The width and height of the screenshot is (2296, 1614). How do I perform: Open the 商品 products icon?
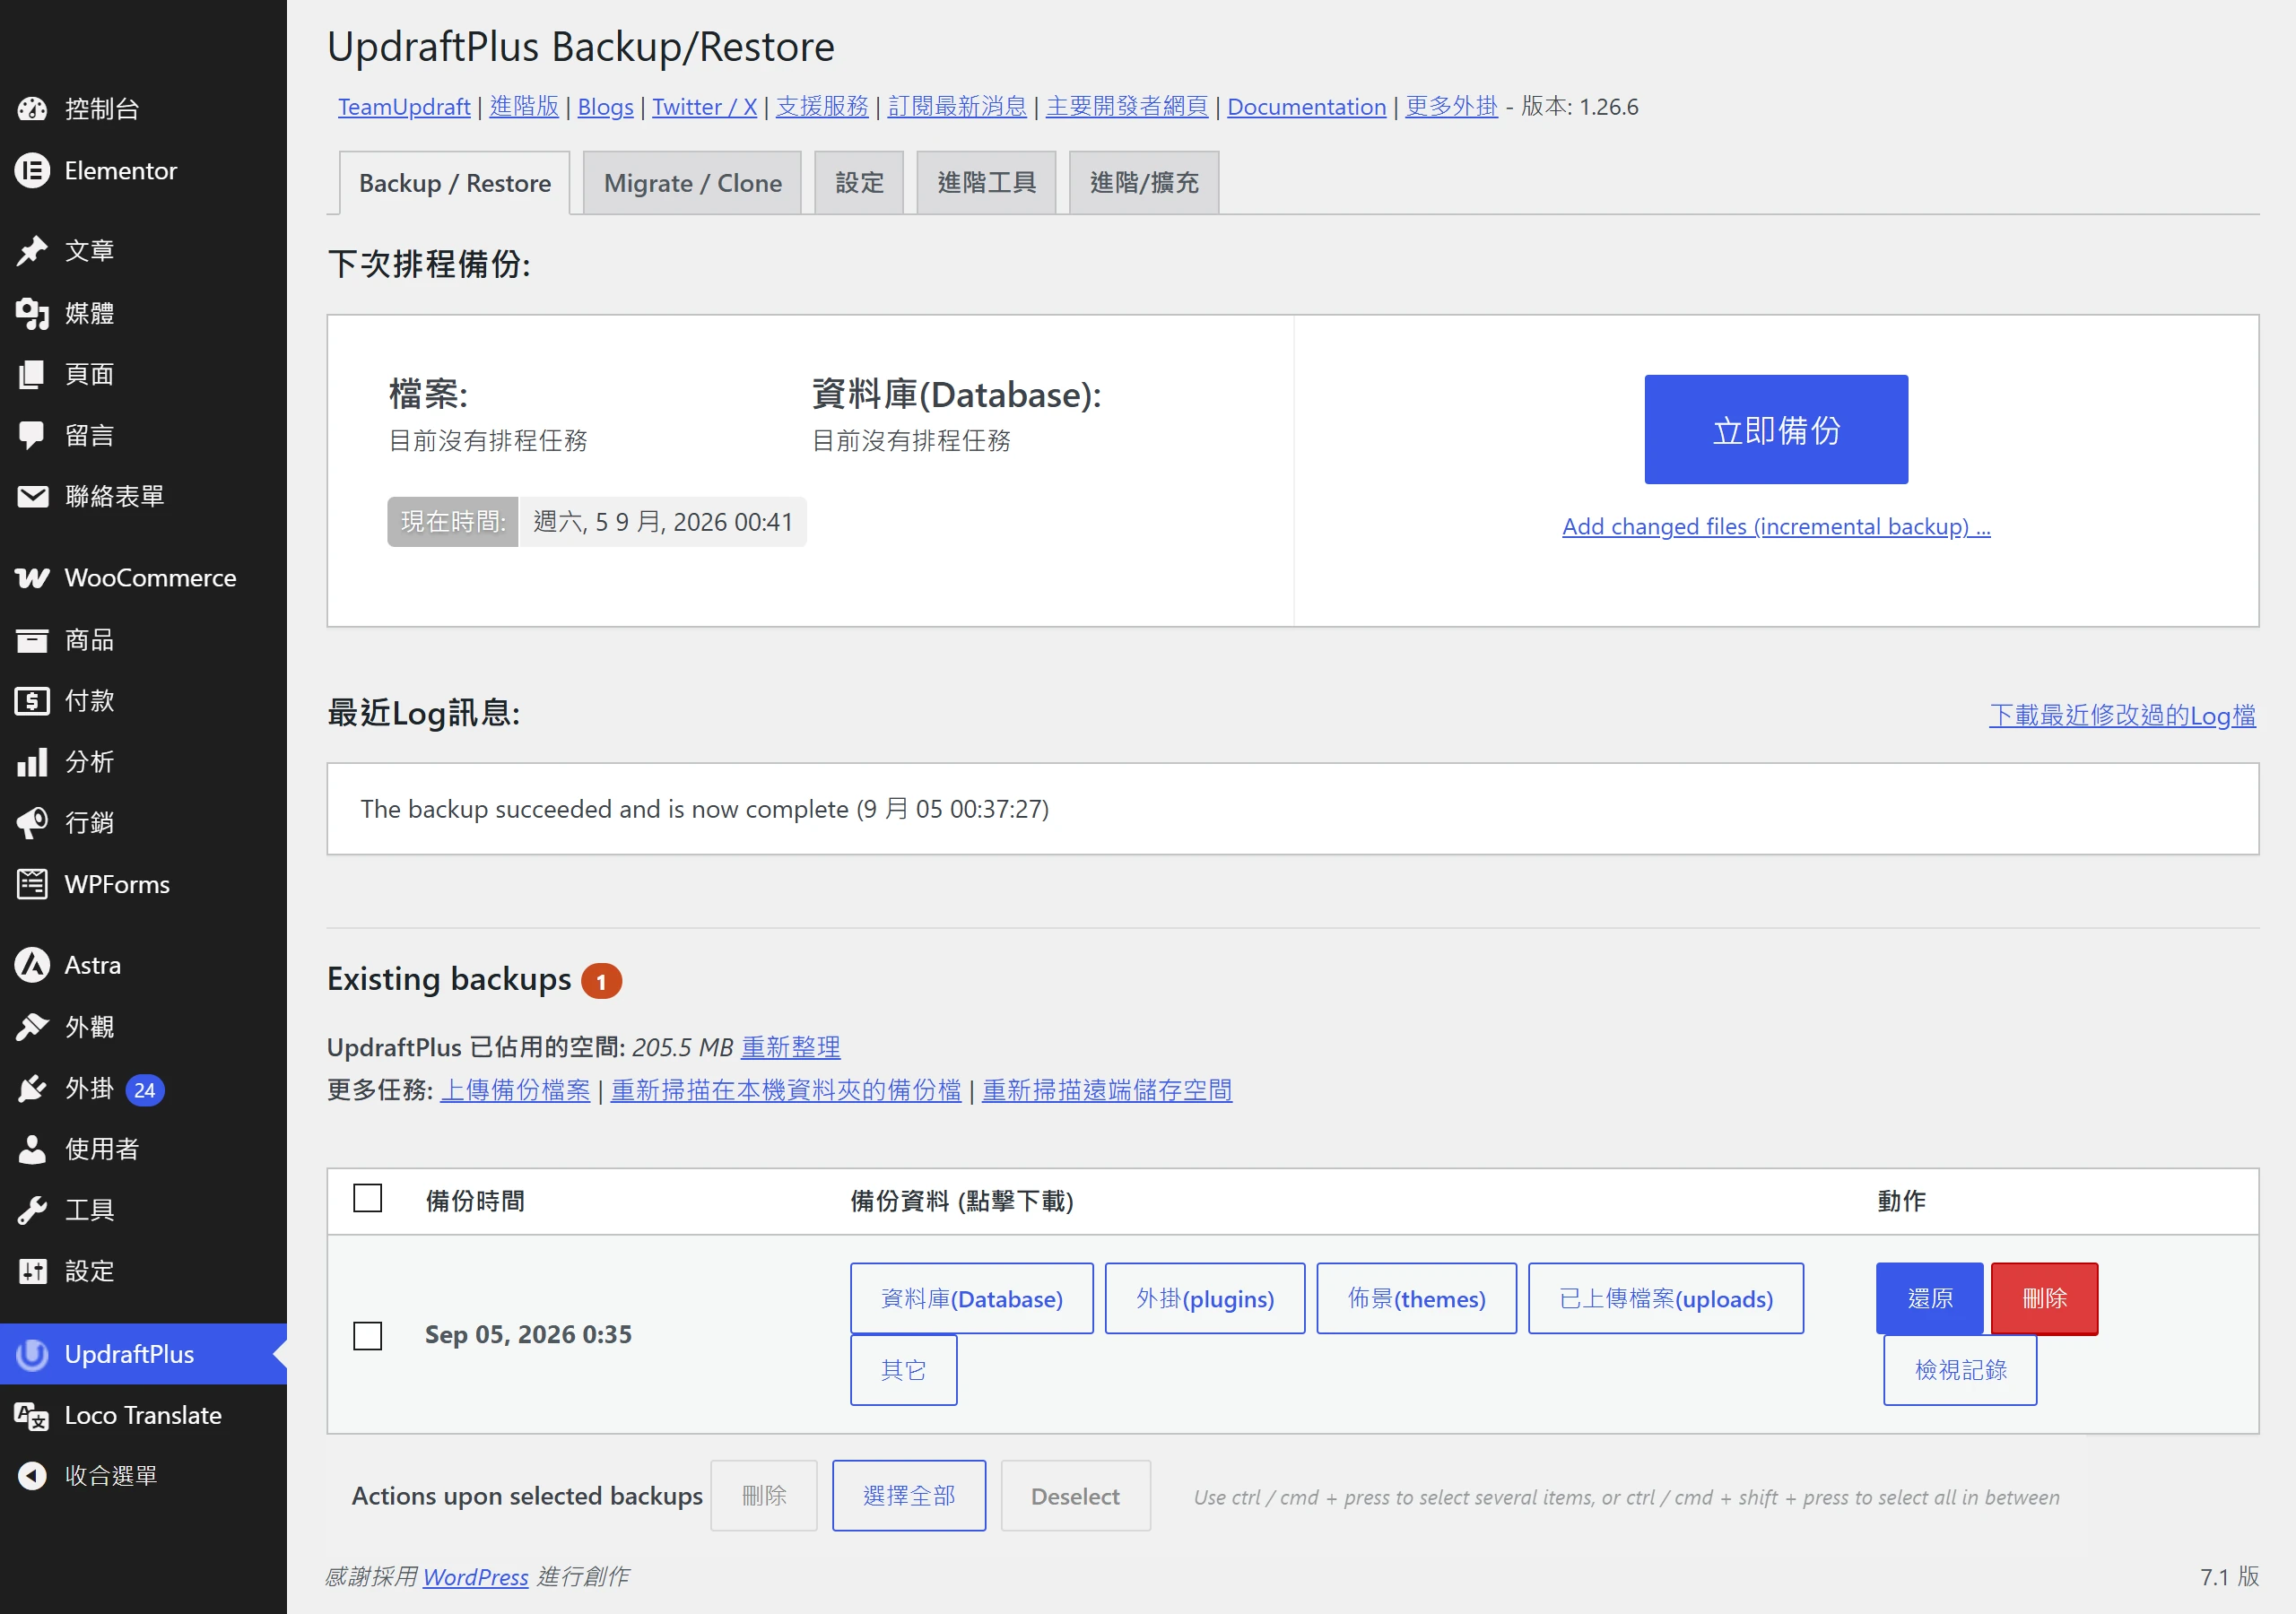[x=32, y=640]
